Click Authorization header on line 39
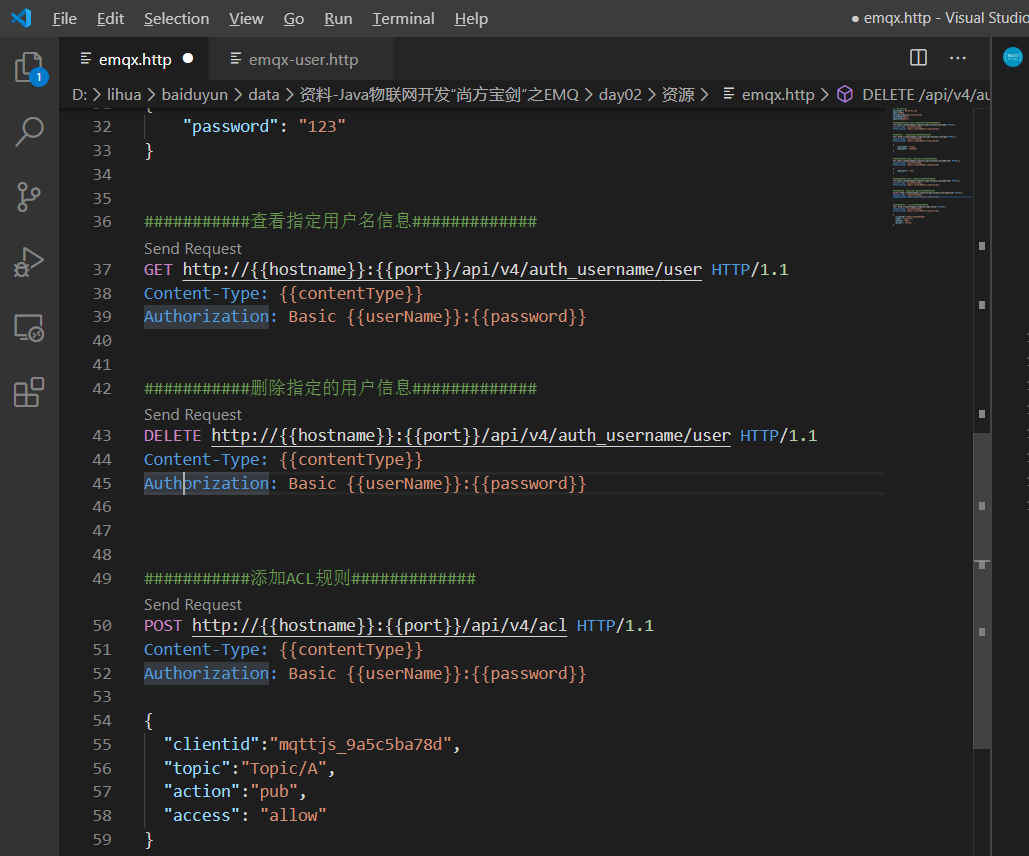1029x856 pixels. click(x=206, y=317)
